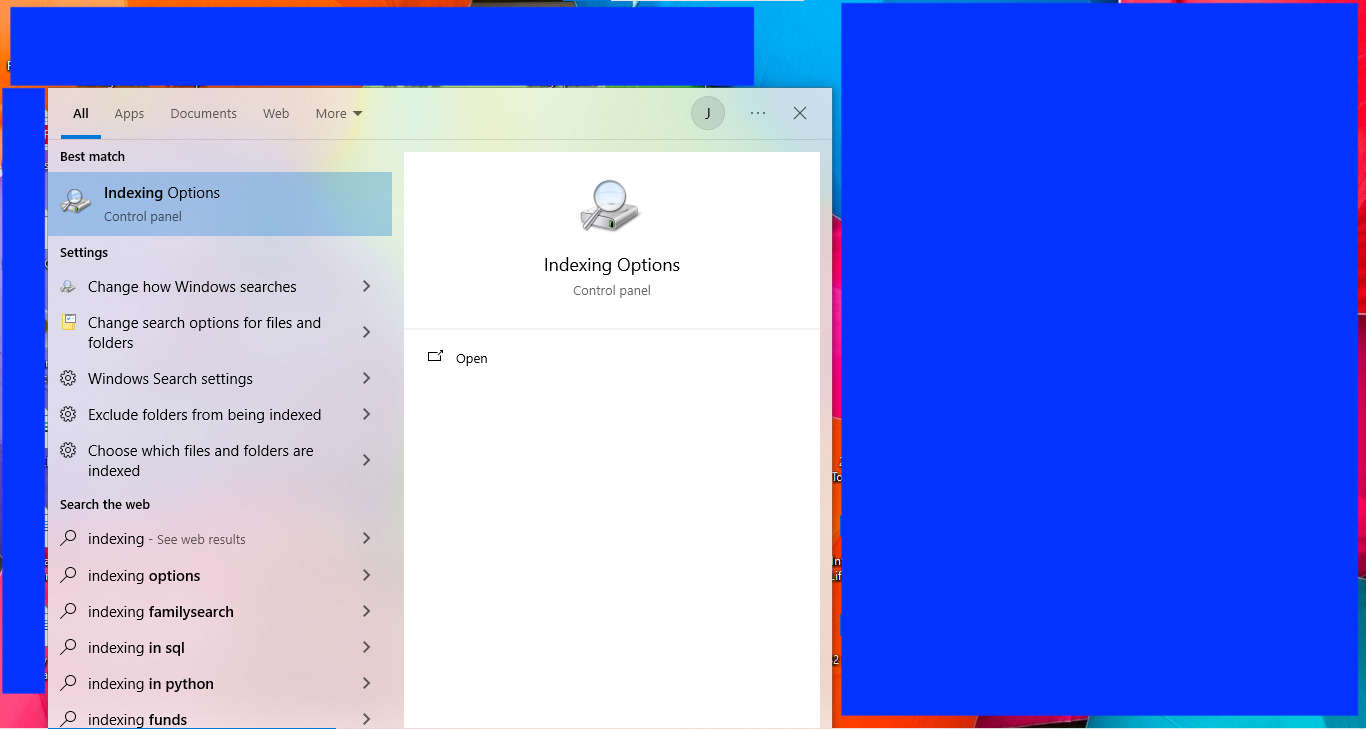The width and height of the screenshot is (1366, 729).
Task: Select the indexing in sql suggestion
Action: point(136,648)
